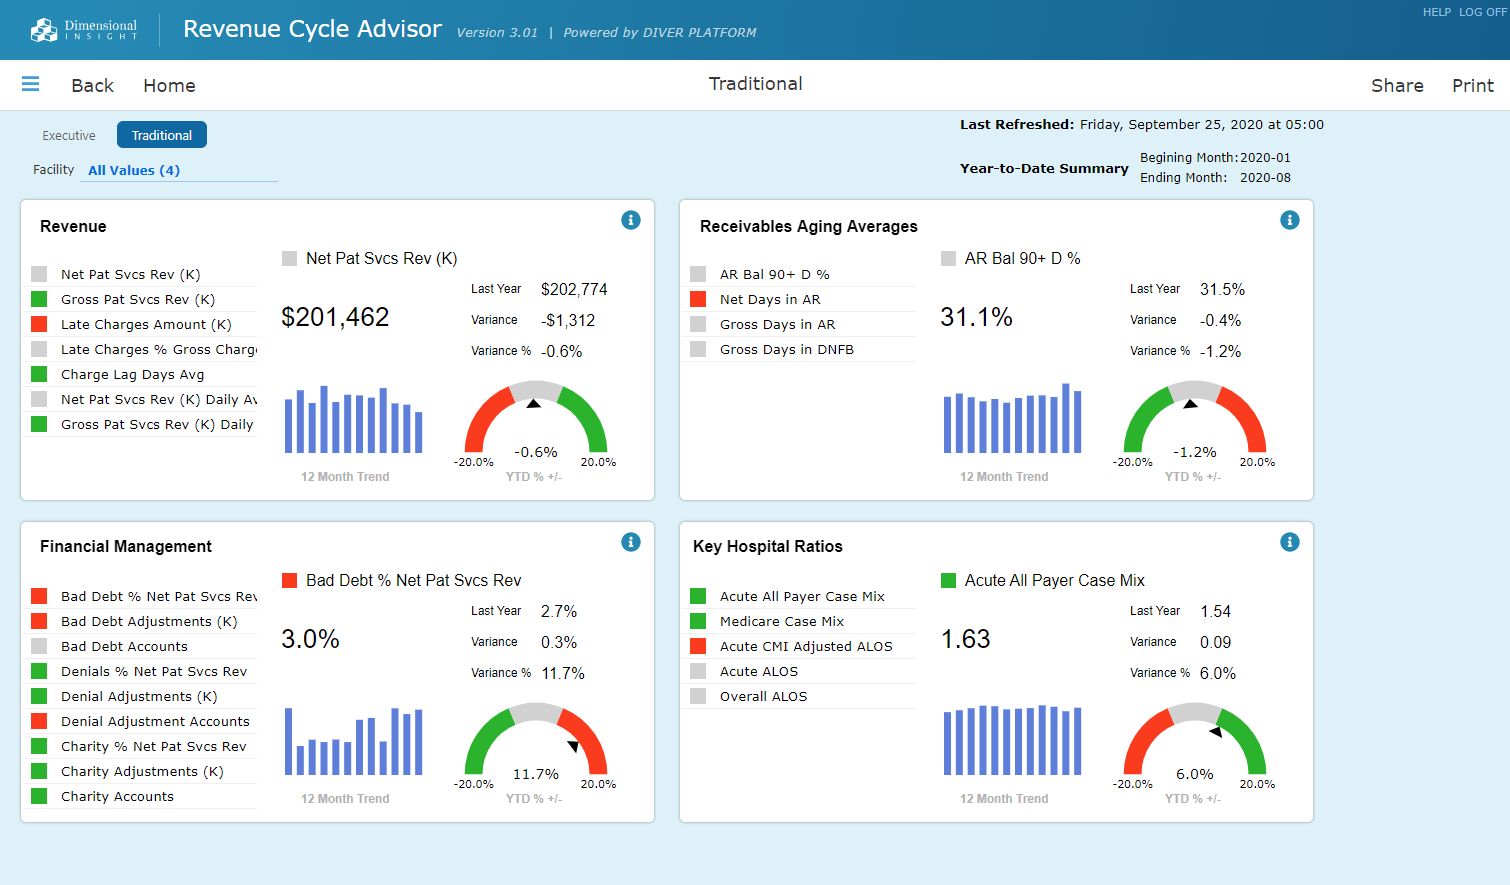Click the Print button

click(1473, 85)
